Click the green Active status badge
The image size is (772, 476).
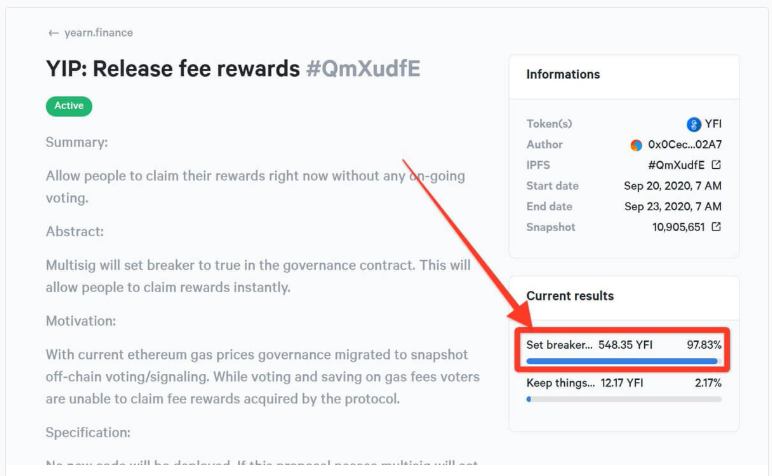point(69,106)
